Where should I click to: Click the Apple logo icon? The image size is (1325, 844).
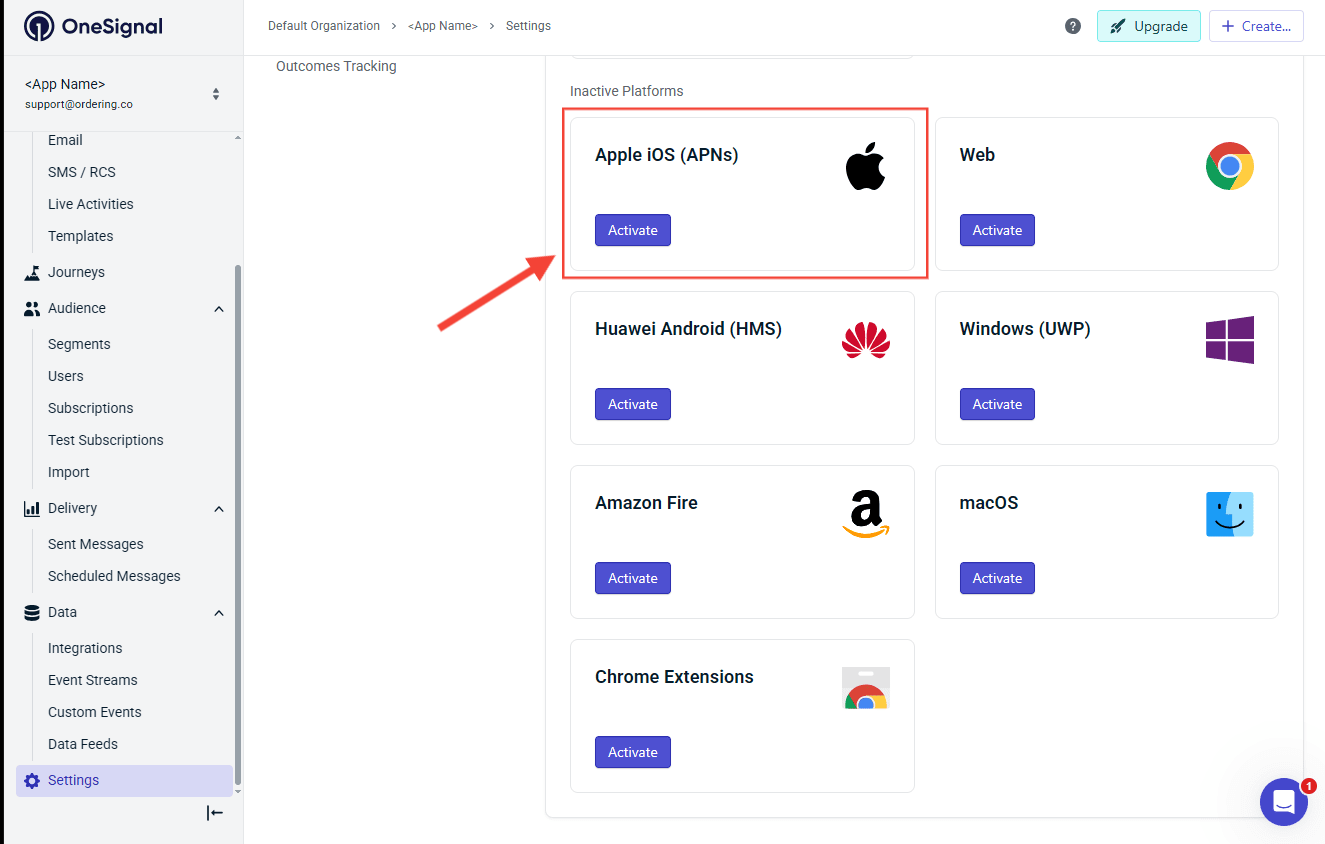pos(866,166)
